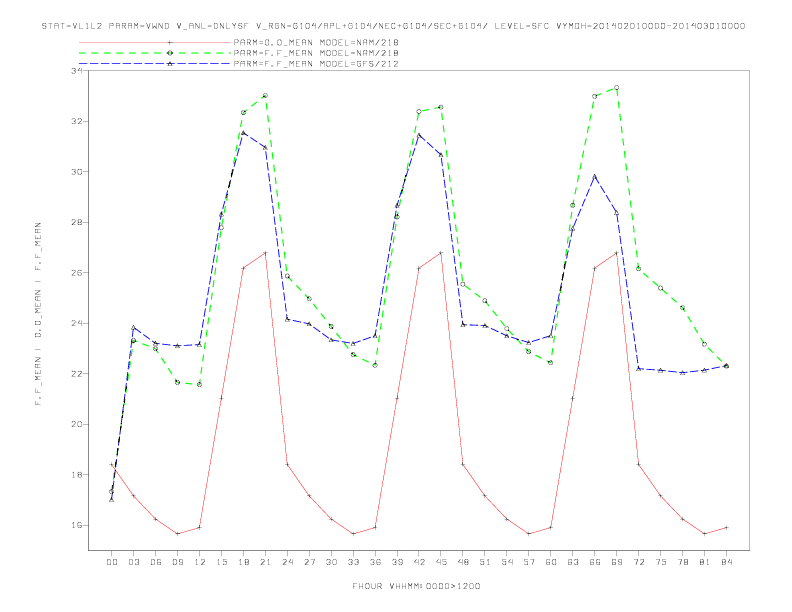The width and height of the screenshot is (792, 612).
Task: Click x-axis tick label 81
Action: pos(705,562)
